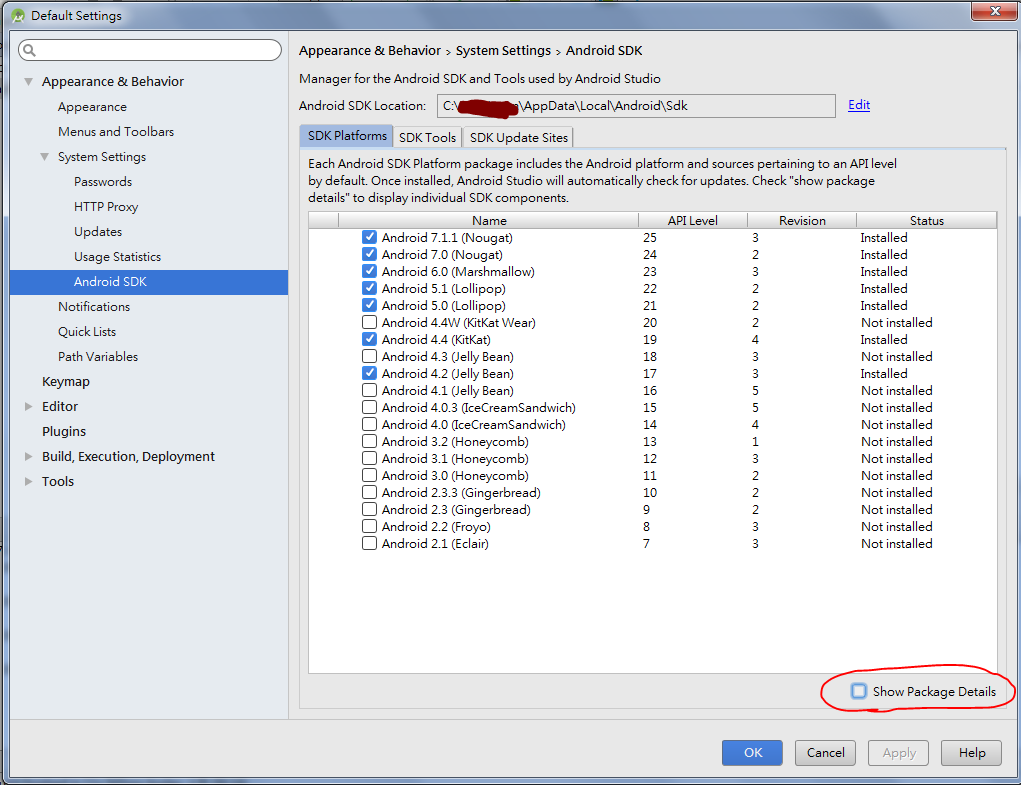Switch to SDK Tools tab
This screenshot has width=1021, height=785.
coord(427,137)
